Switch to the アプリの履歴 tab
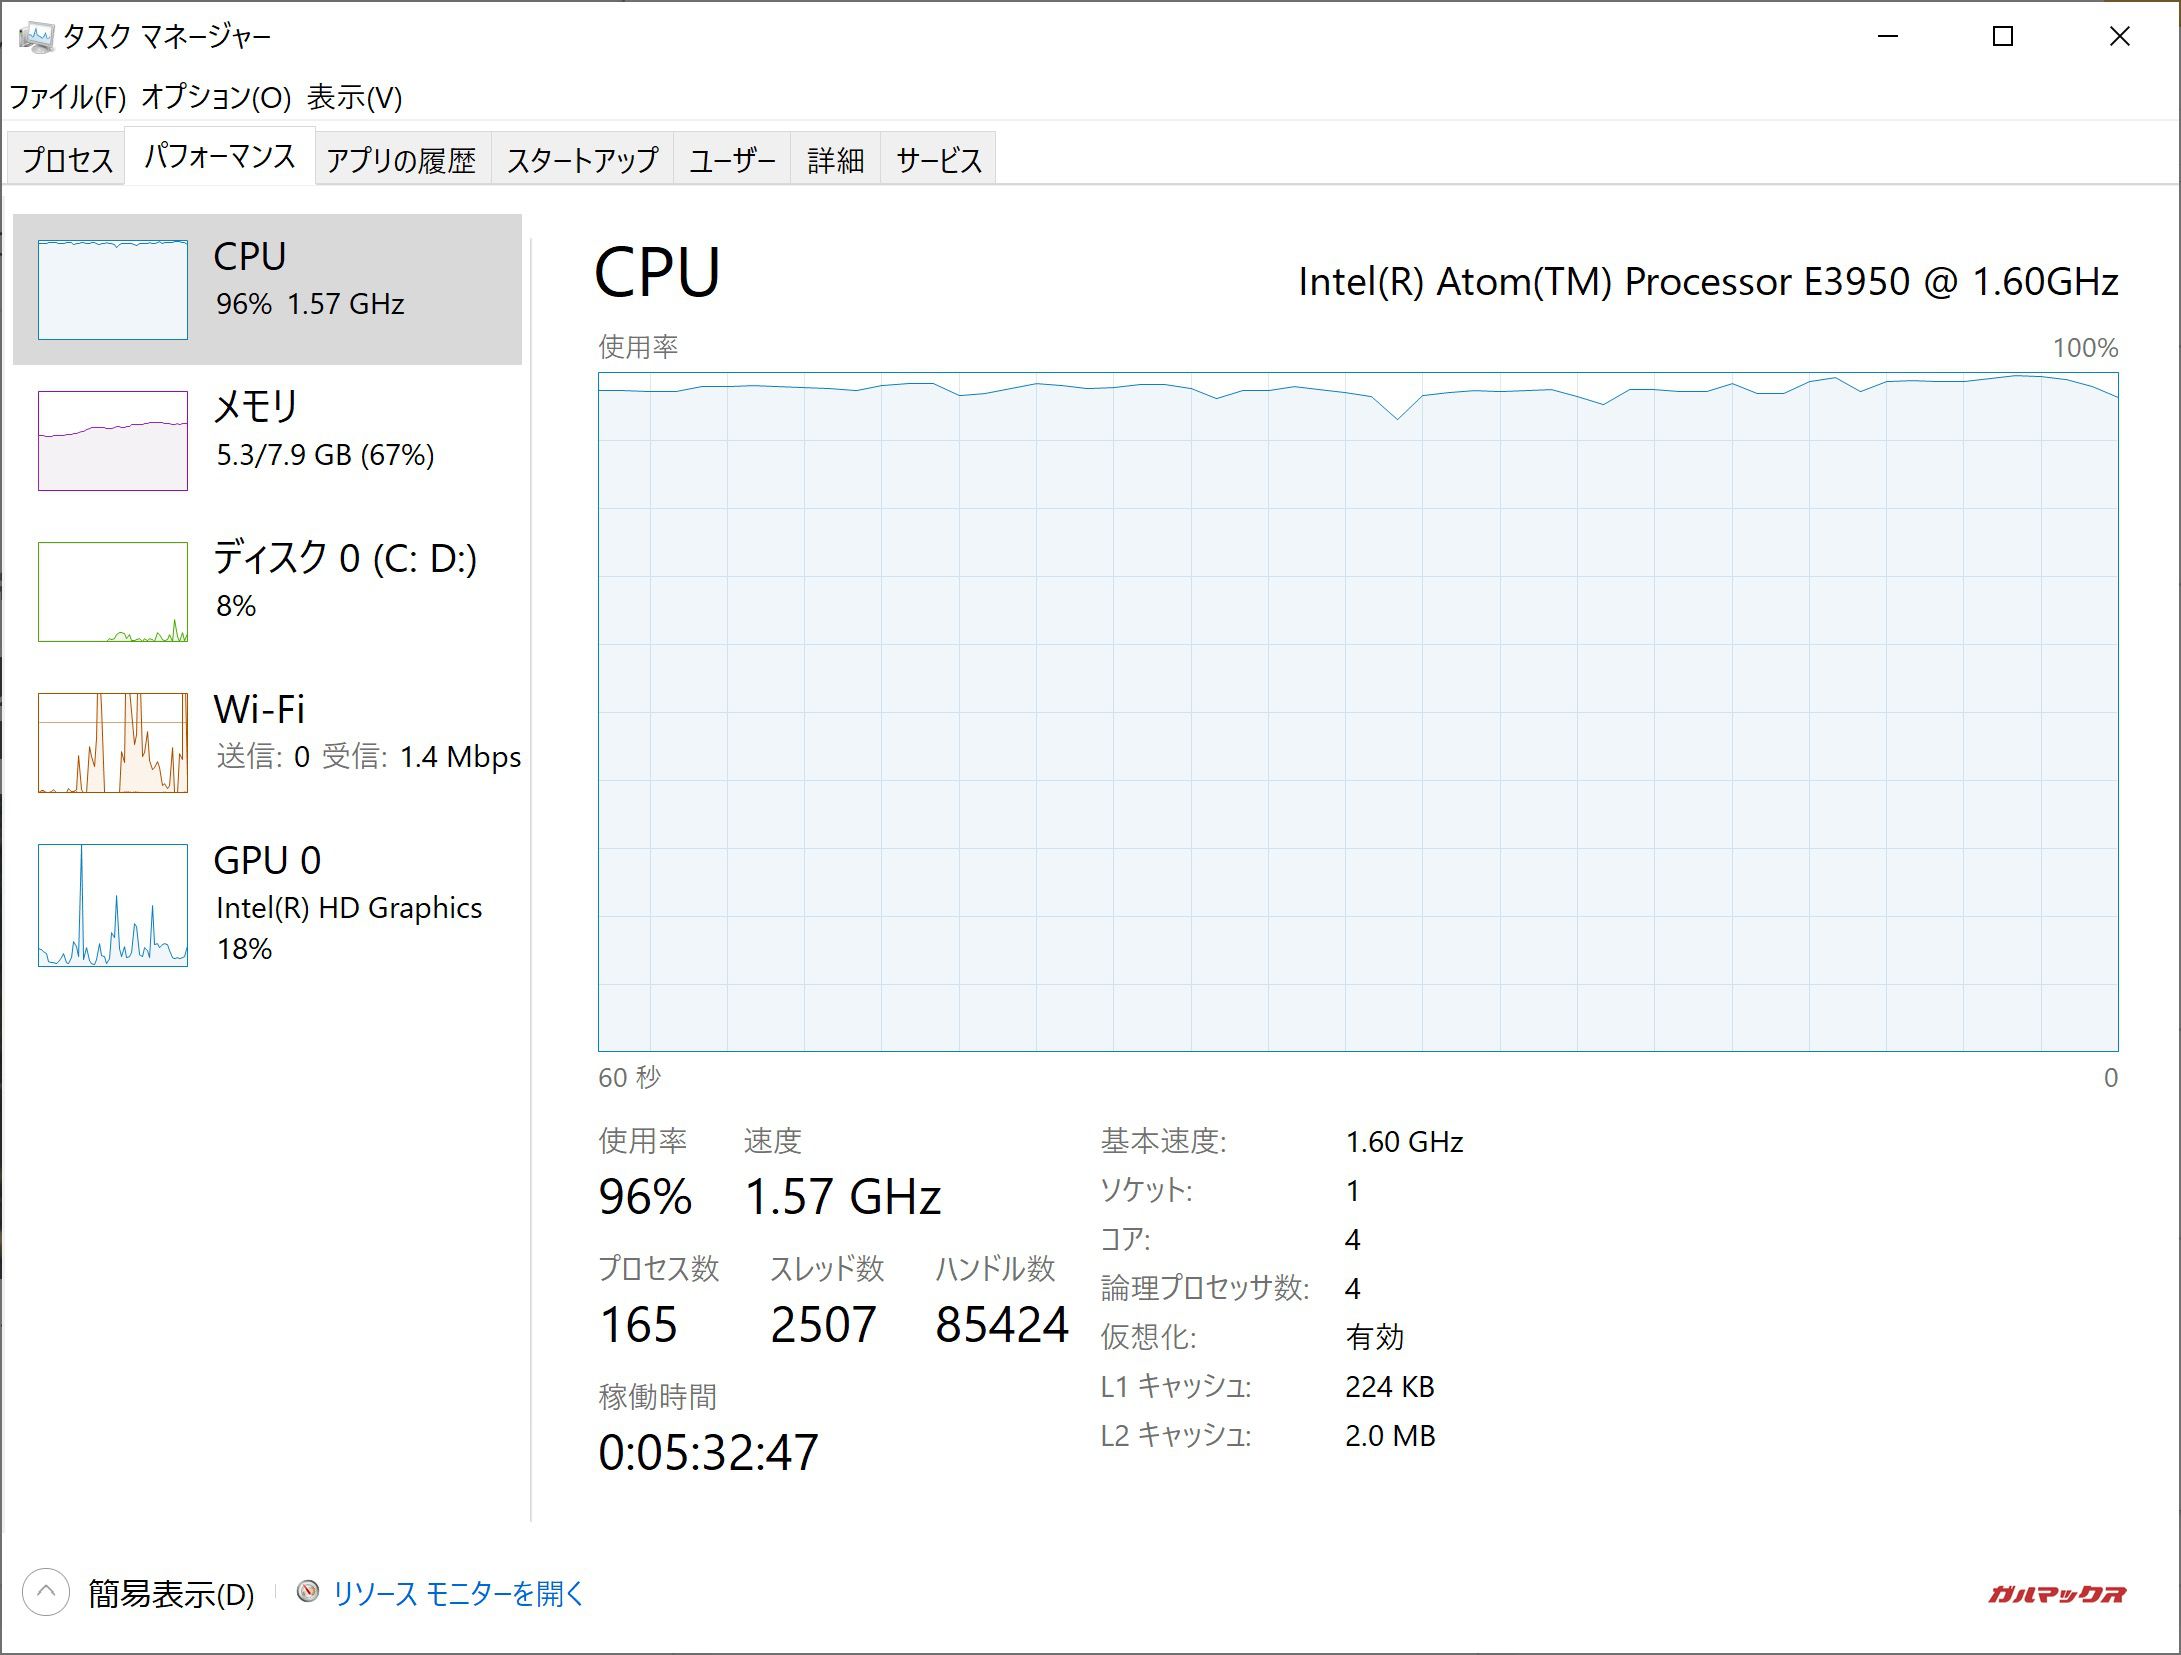 (x=401, y=160)
